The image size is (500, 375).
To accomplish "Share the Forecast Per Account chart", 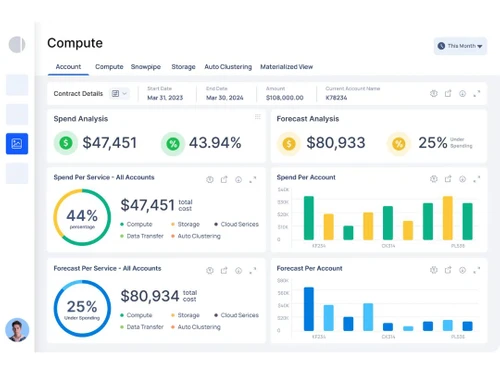I will coord(448,270).
